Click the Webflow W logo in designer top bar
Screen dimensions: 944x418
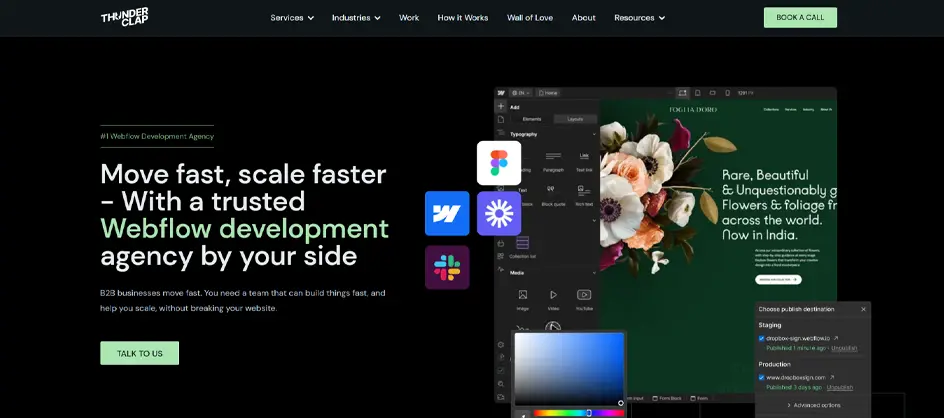pyautogui.click(x=501, y=93)
